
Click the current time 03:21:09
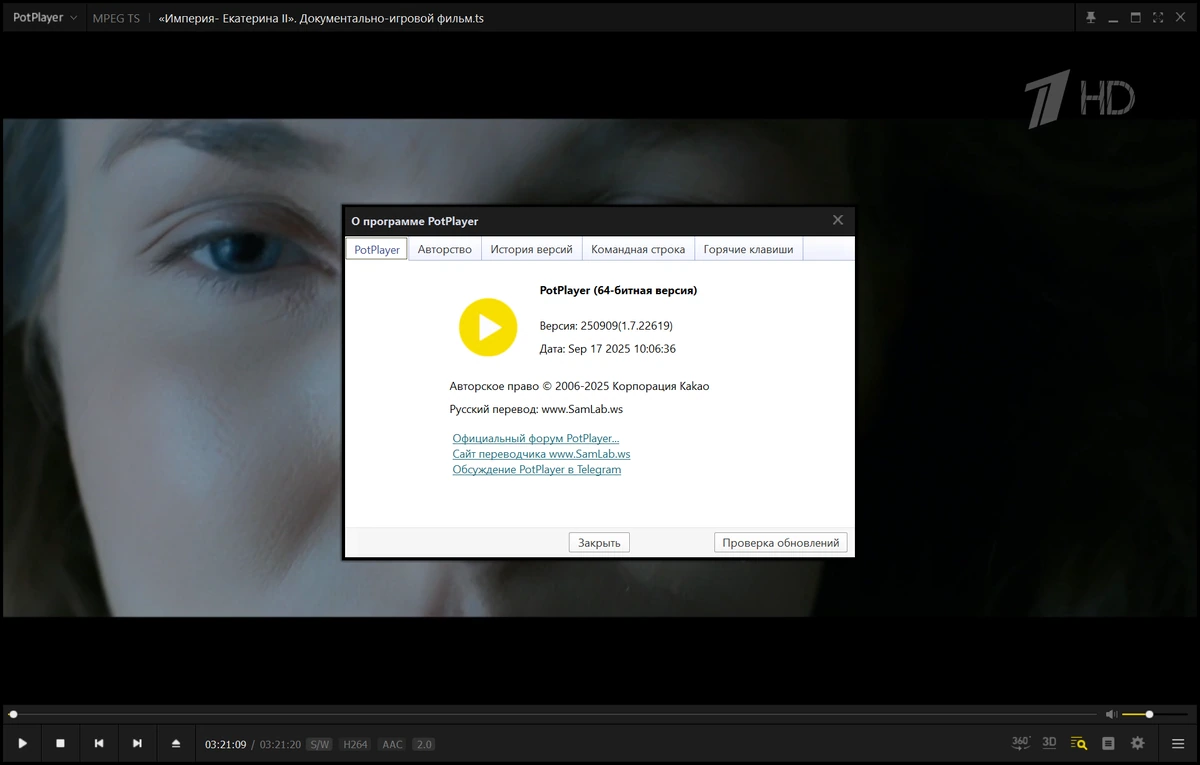point(226,744)
